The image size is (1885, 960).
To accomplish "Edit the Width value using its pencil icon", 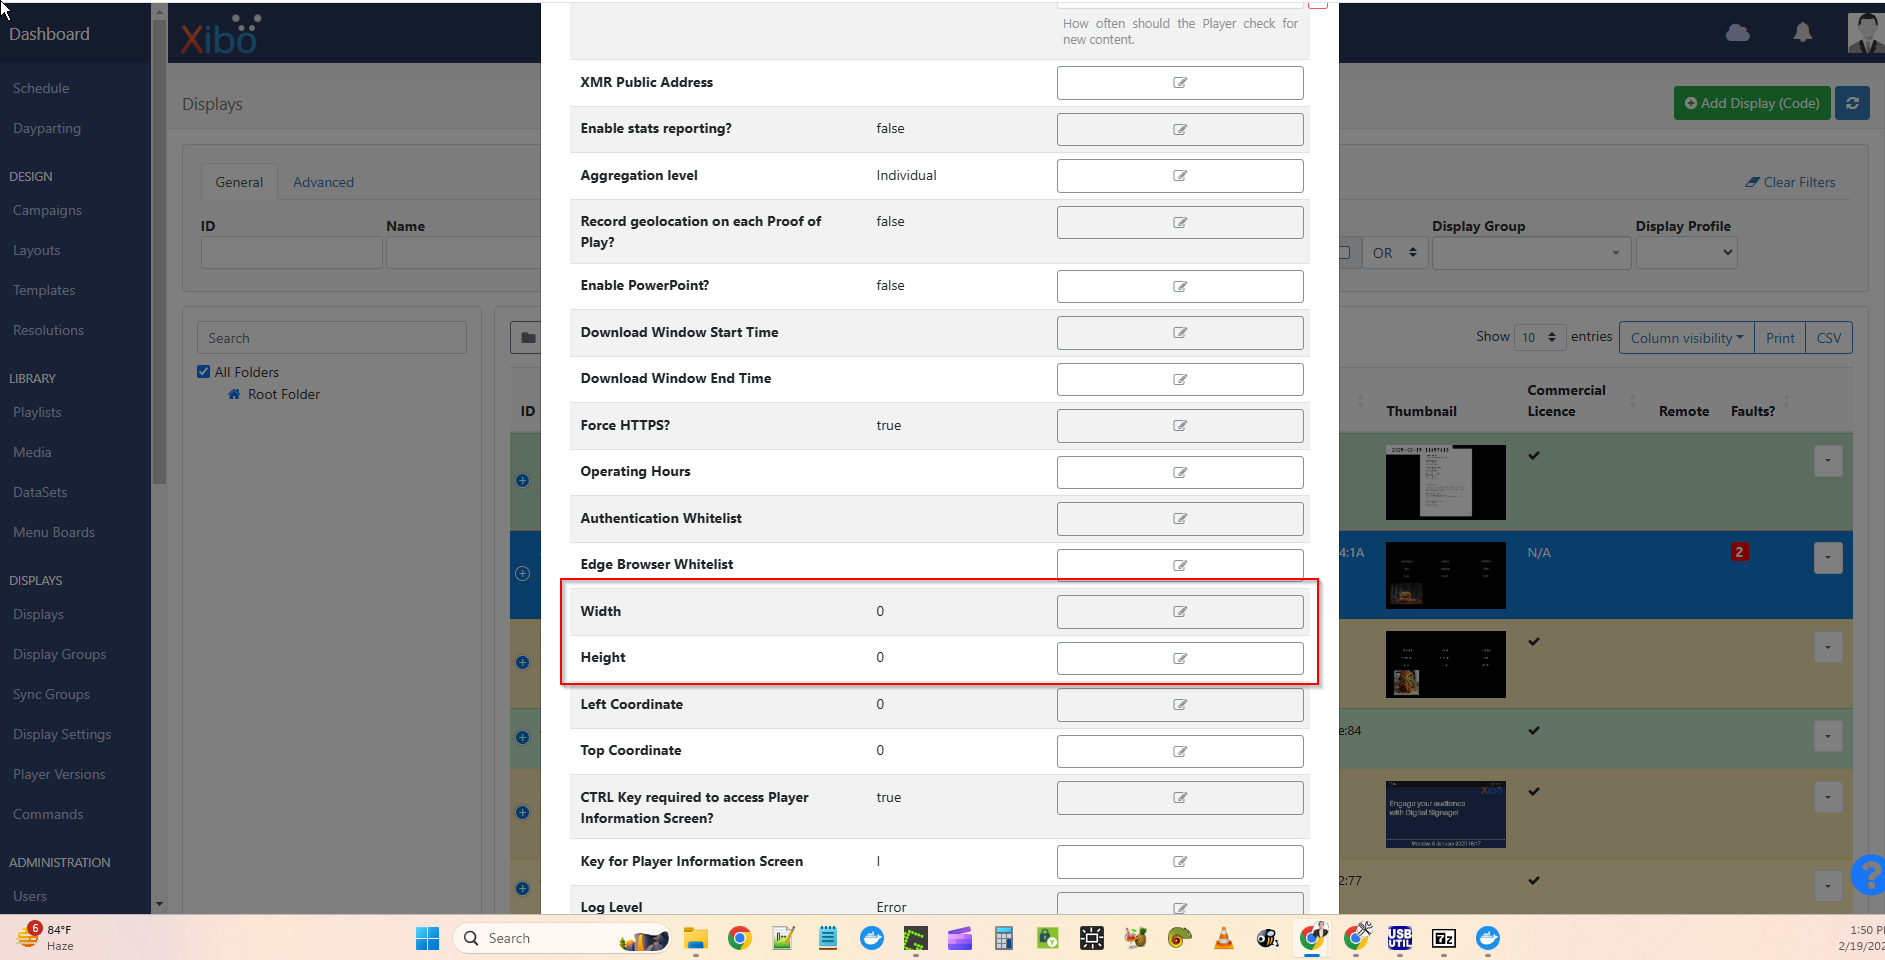I will [1180, 611].
